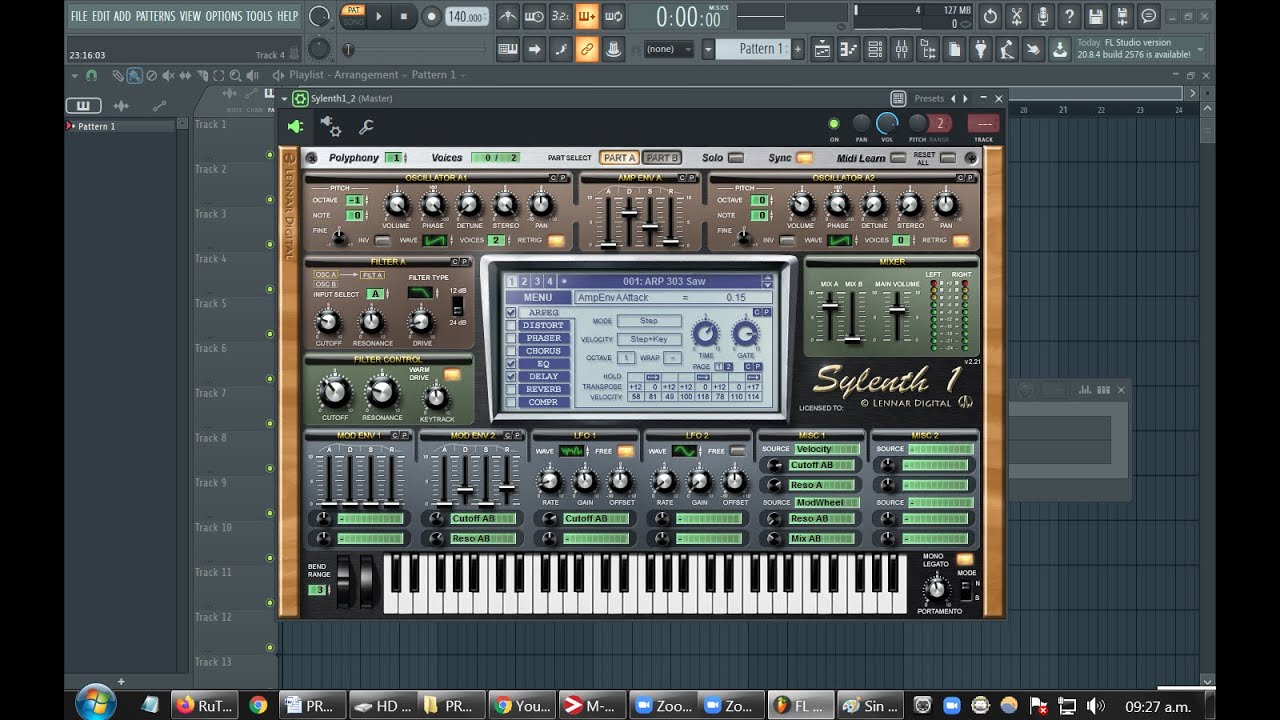Toggle the Sylenth1 Solo switch
The image size is (1280, 720).
click(736, 158)
